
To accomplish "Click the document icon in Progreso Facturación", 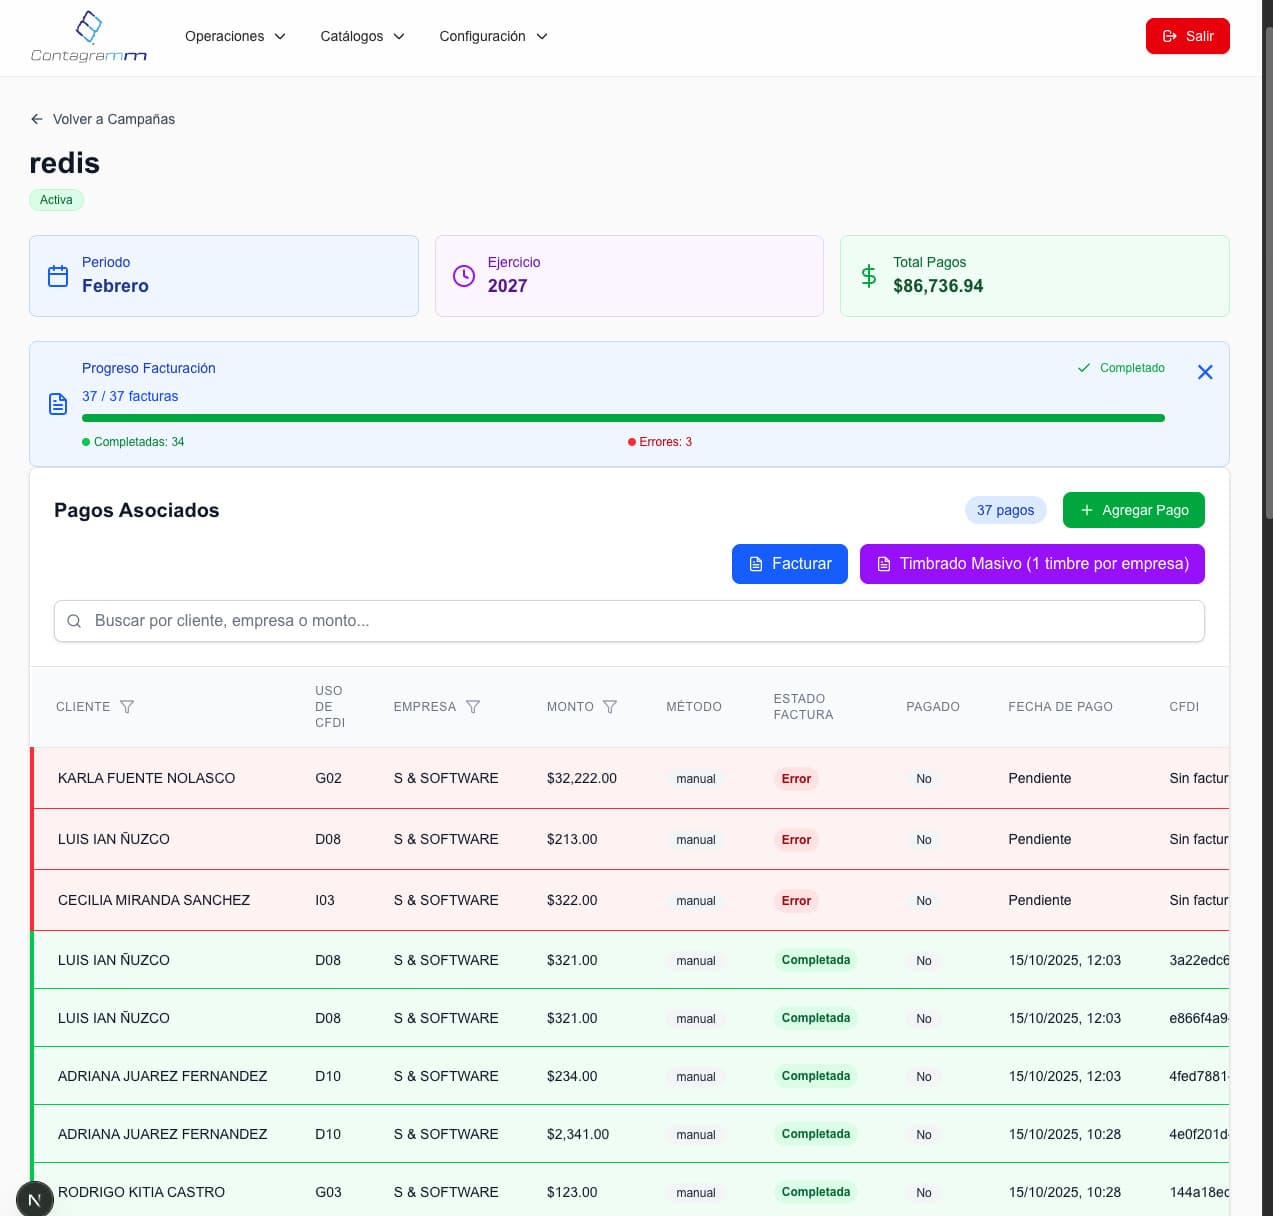I will [58, 404].
